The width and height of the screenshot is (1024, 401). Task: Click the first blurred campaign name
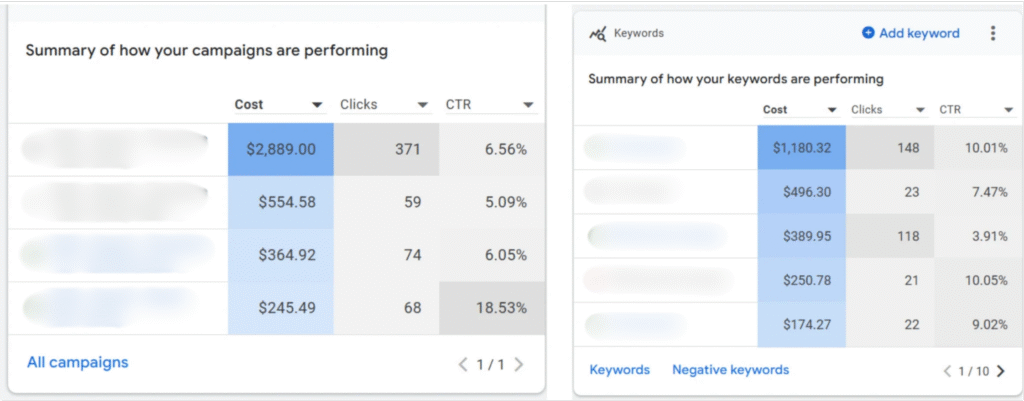[x=115, y=148]
